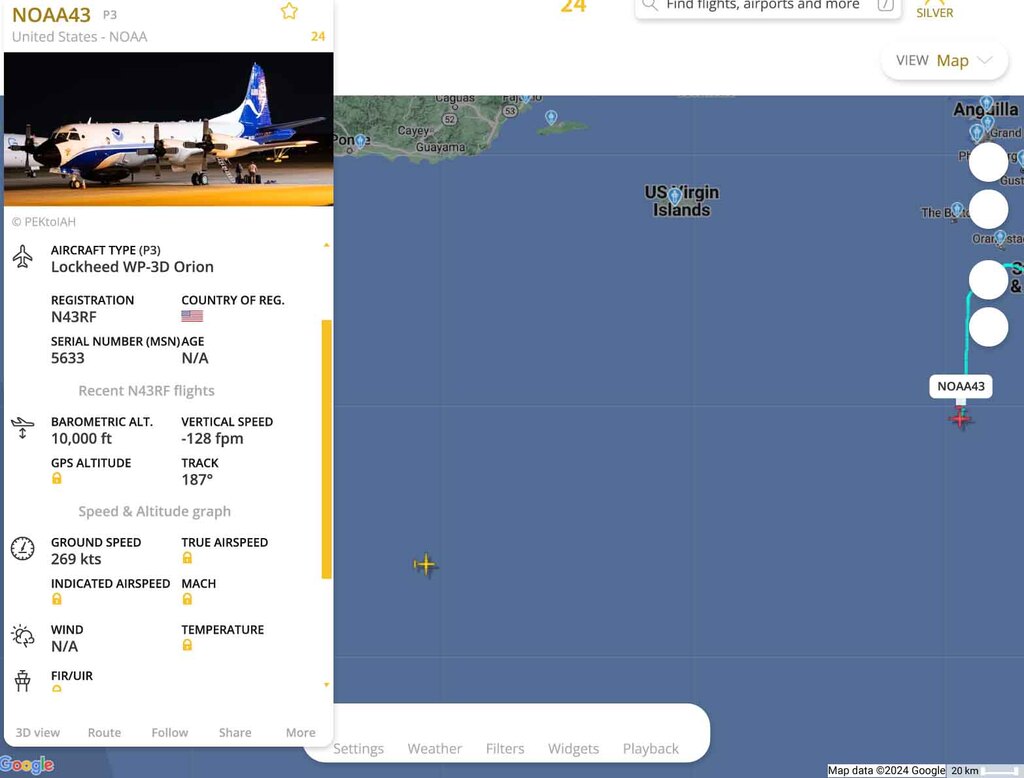Click the NOAA43 label on the map

(x=961, y=386)
